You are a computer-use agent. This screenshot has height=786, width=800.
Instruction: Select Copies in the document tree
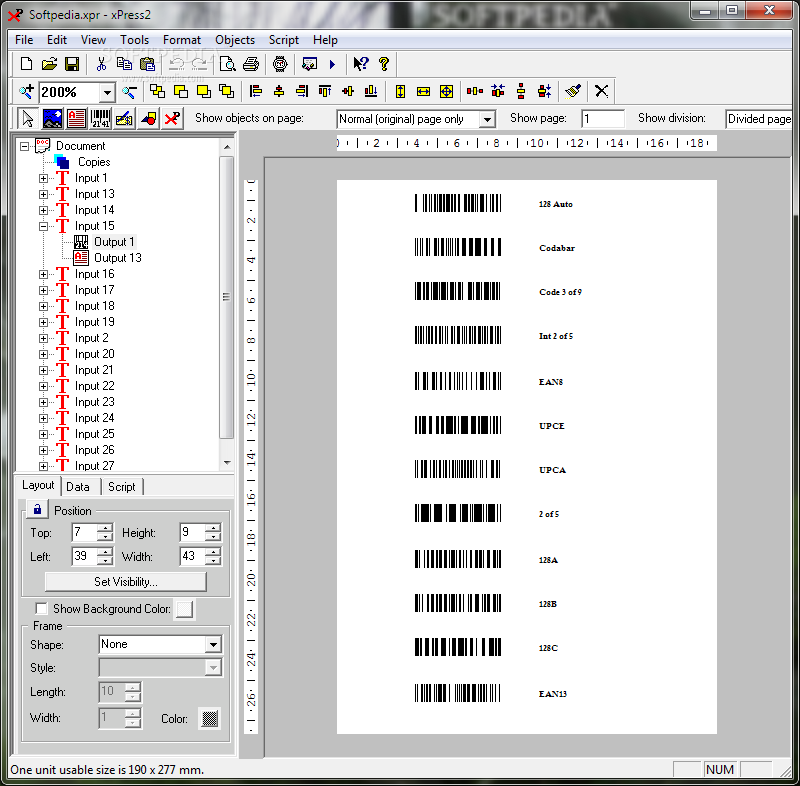pos(94,162)
